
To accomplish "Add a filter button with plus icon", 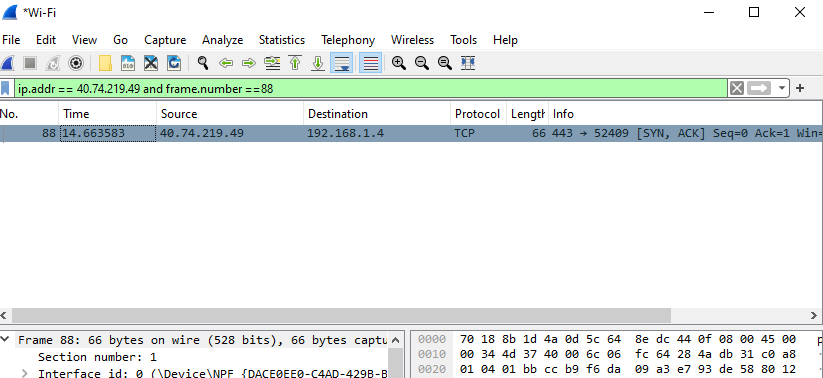I will point(800,88).
